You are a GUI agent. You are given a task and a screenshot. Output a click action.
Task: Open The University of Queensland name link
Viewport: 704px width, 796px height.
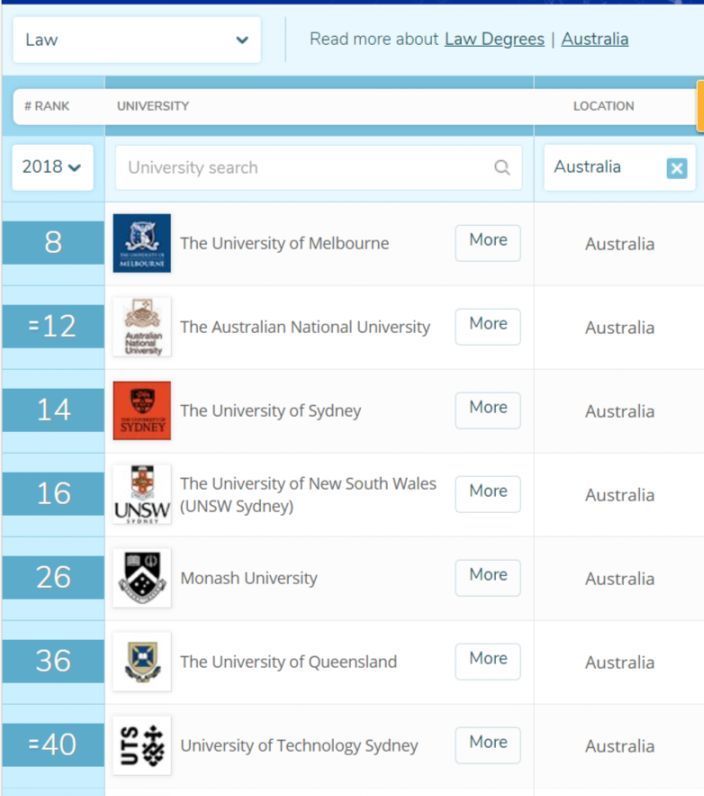point(288,662)
